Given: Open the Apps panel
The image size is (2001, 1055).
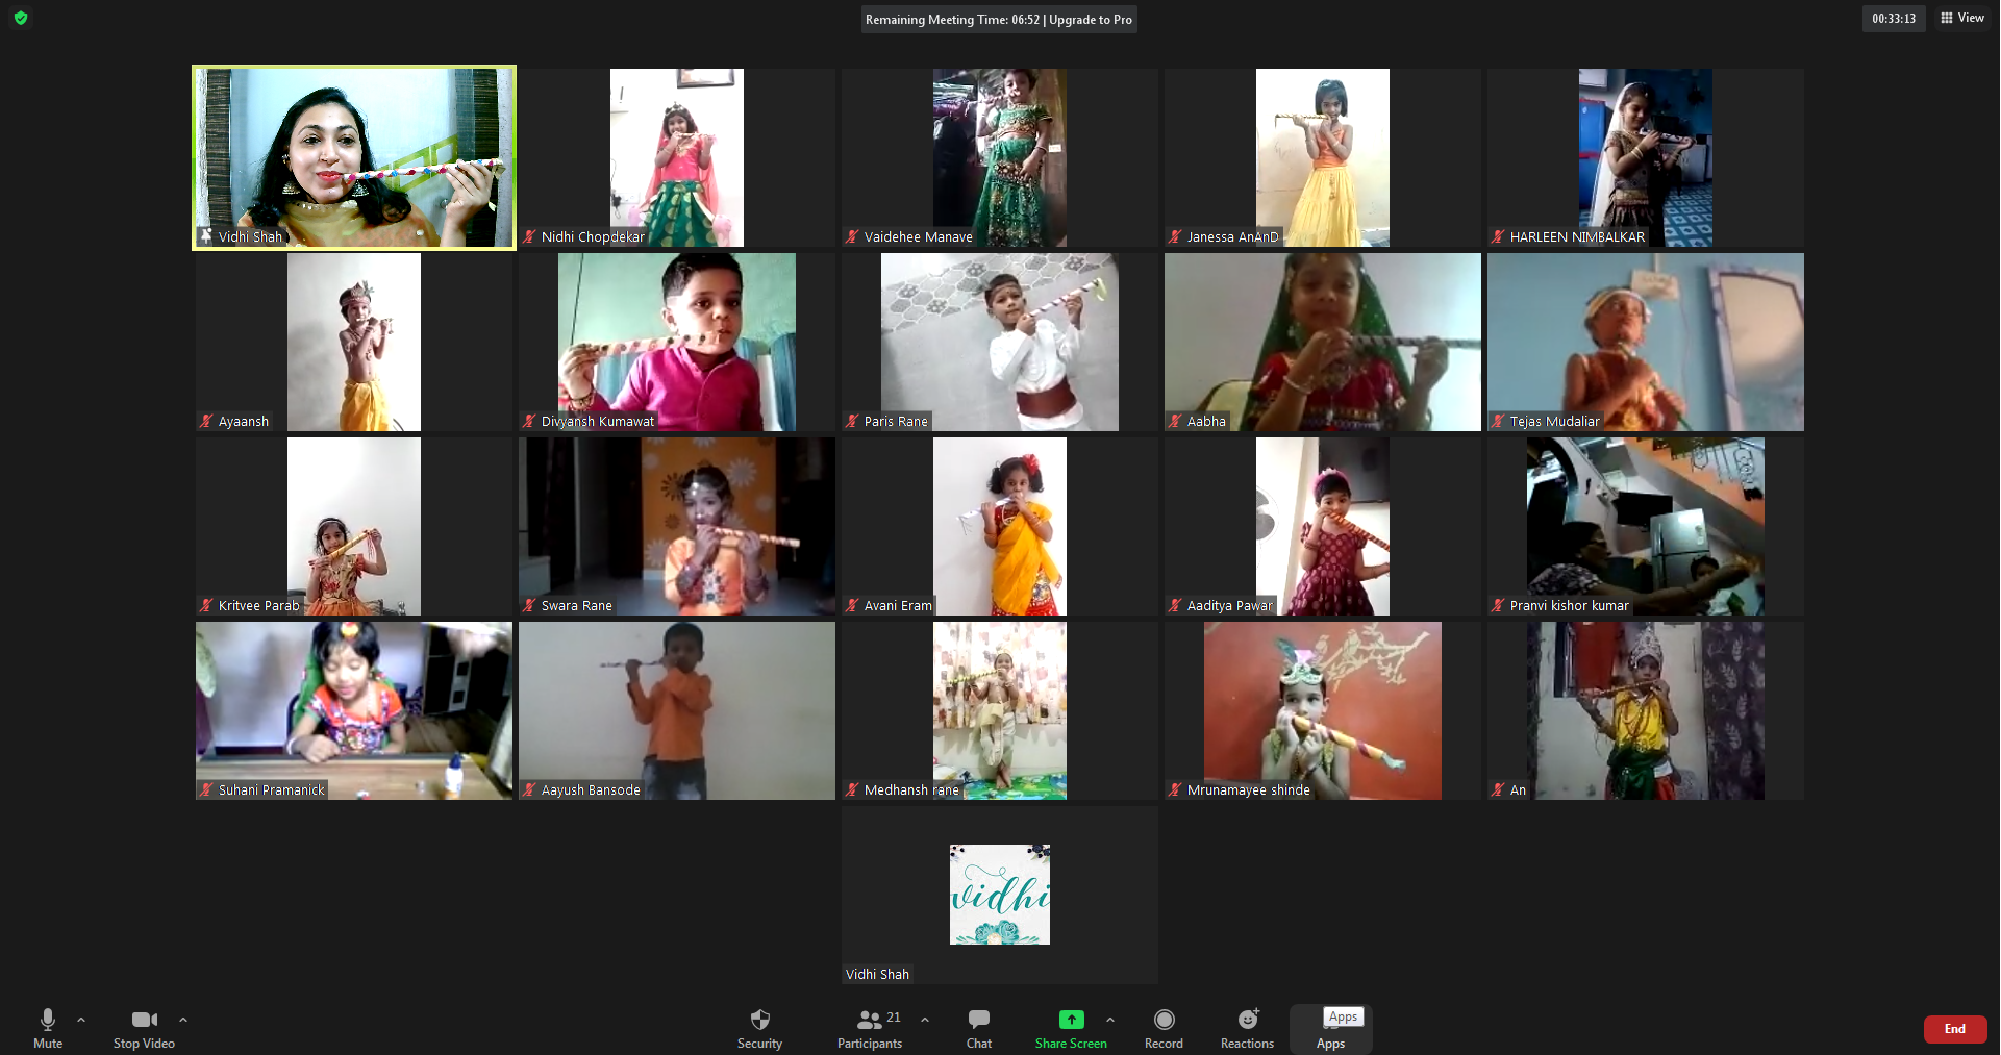Looking at the screenshot, I should click(1331, 1029).
